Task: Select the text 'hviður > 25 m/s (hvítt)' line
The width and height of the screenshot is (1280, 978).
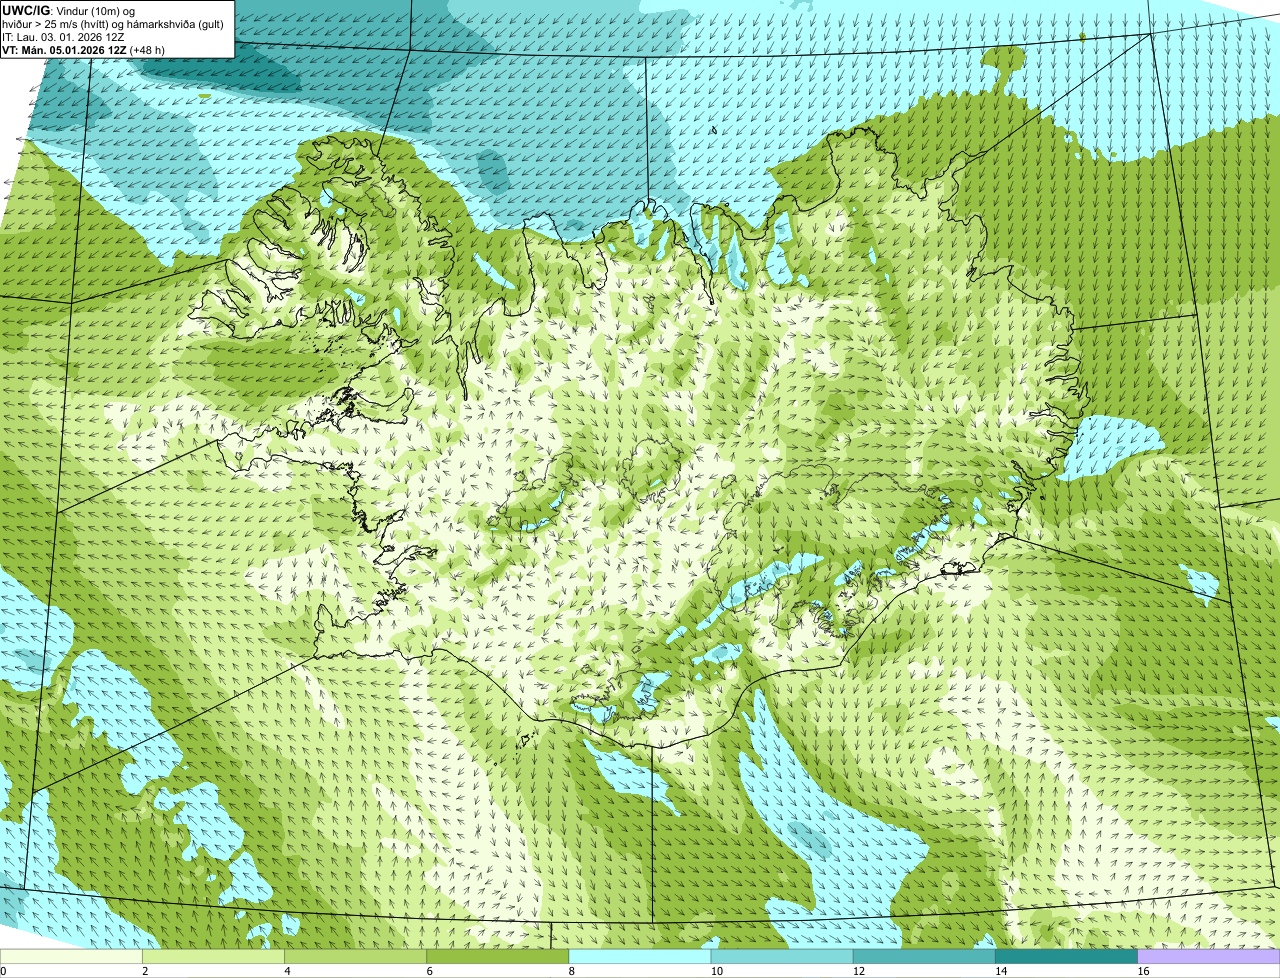Action: click(113, 24)
